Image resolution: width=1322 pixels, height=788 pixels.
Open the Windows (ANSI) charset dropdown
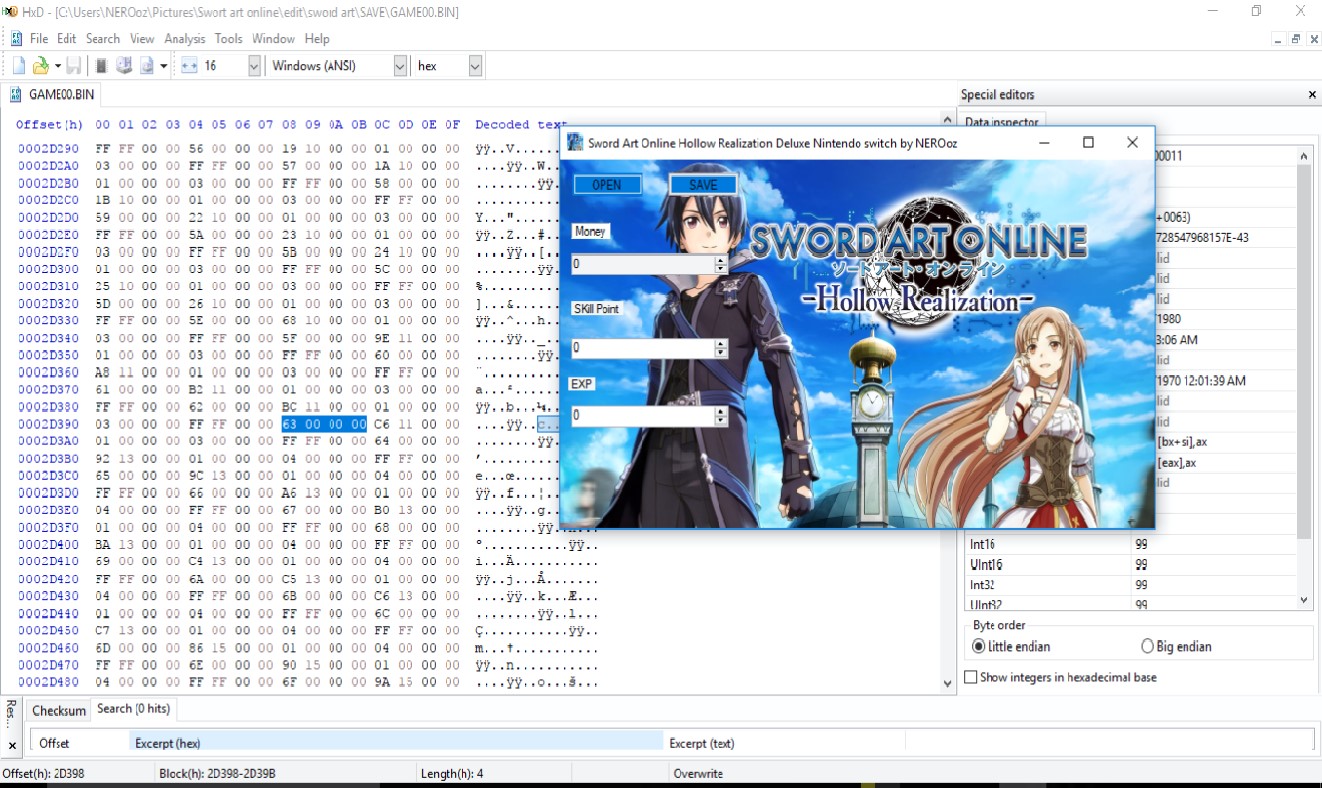(400, 66)
